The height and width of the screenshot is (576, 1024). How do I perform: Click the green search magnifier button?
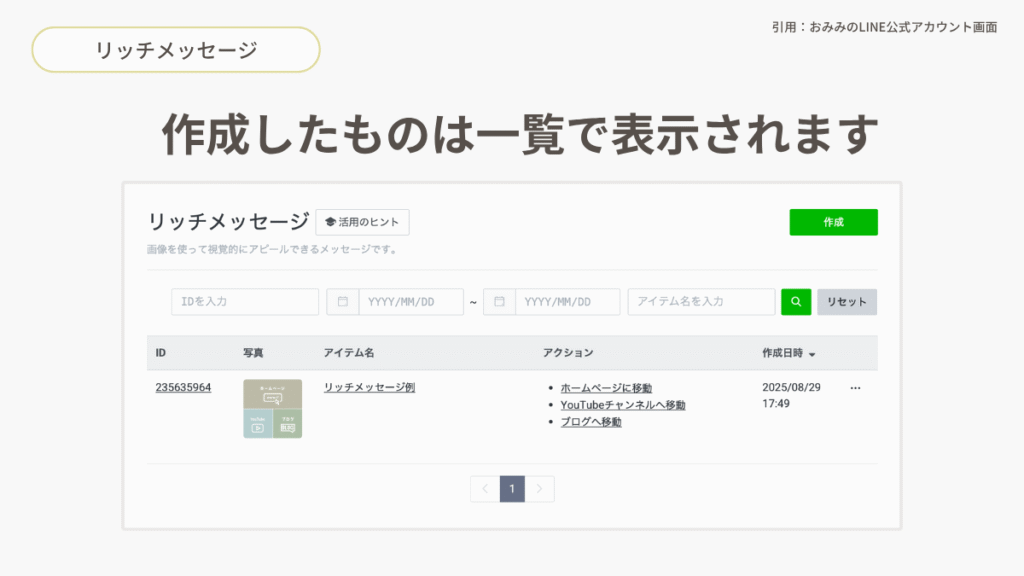coord(796,302)
